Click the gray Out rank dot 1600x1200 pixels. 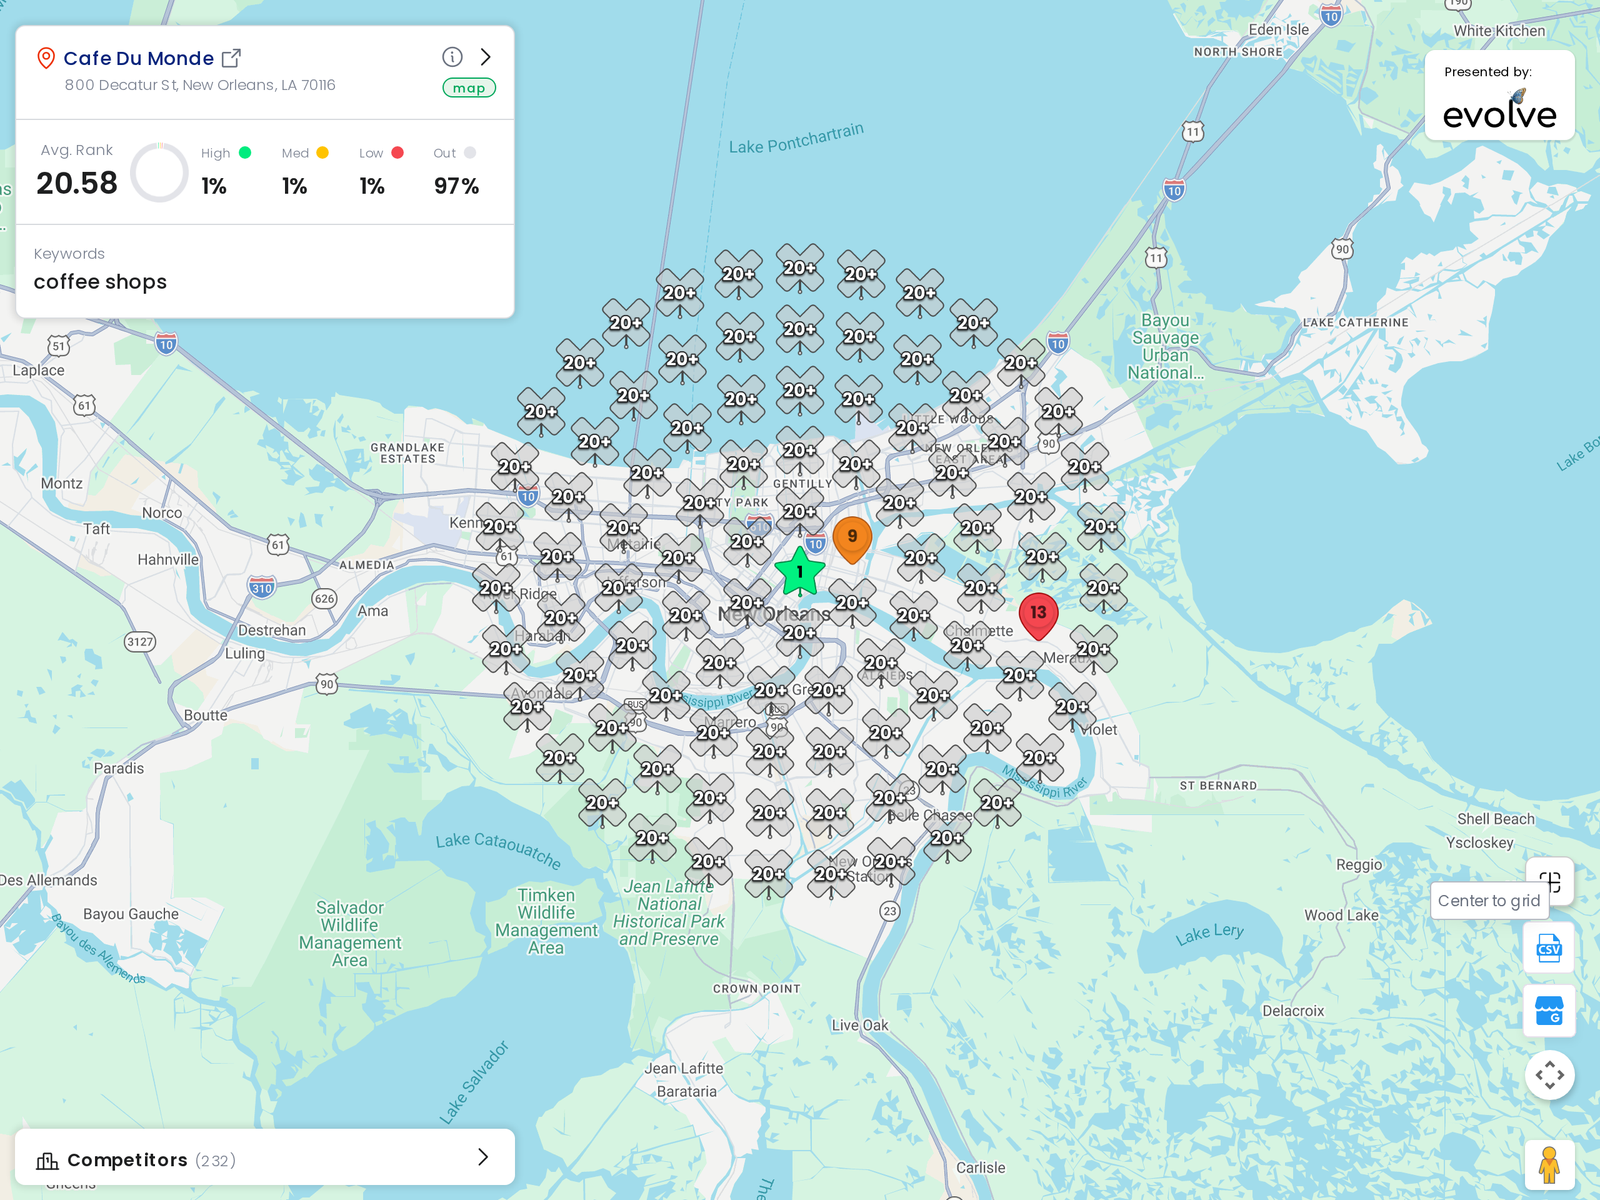point(470,153)
